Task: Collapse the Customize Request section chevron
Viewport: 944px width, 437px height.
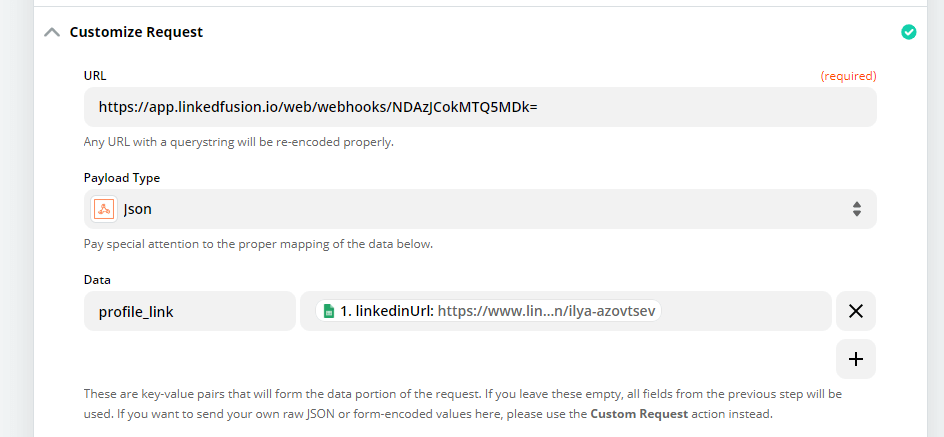Action: pos(52,33)
